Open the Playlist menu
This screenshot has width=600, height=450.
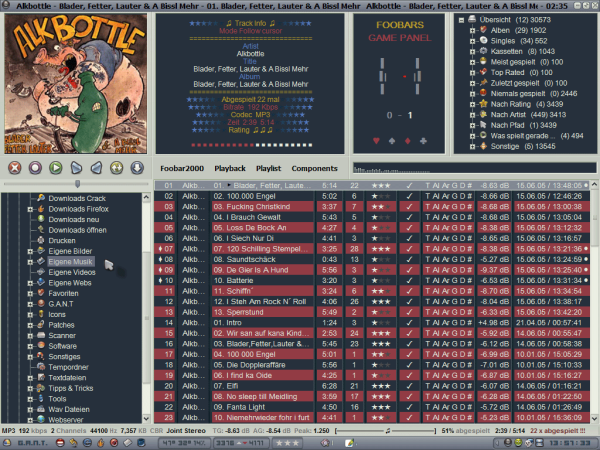268,168
